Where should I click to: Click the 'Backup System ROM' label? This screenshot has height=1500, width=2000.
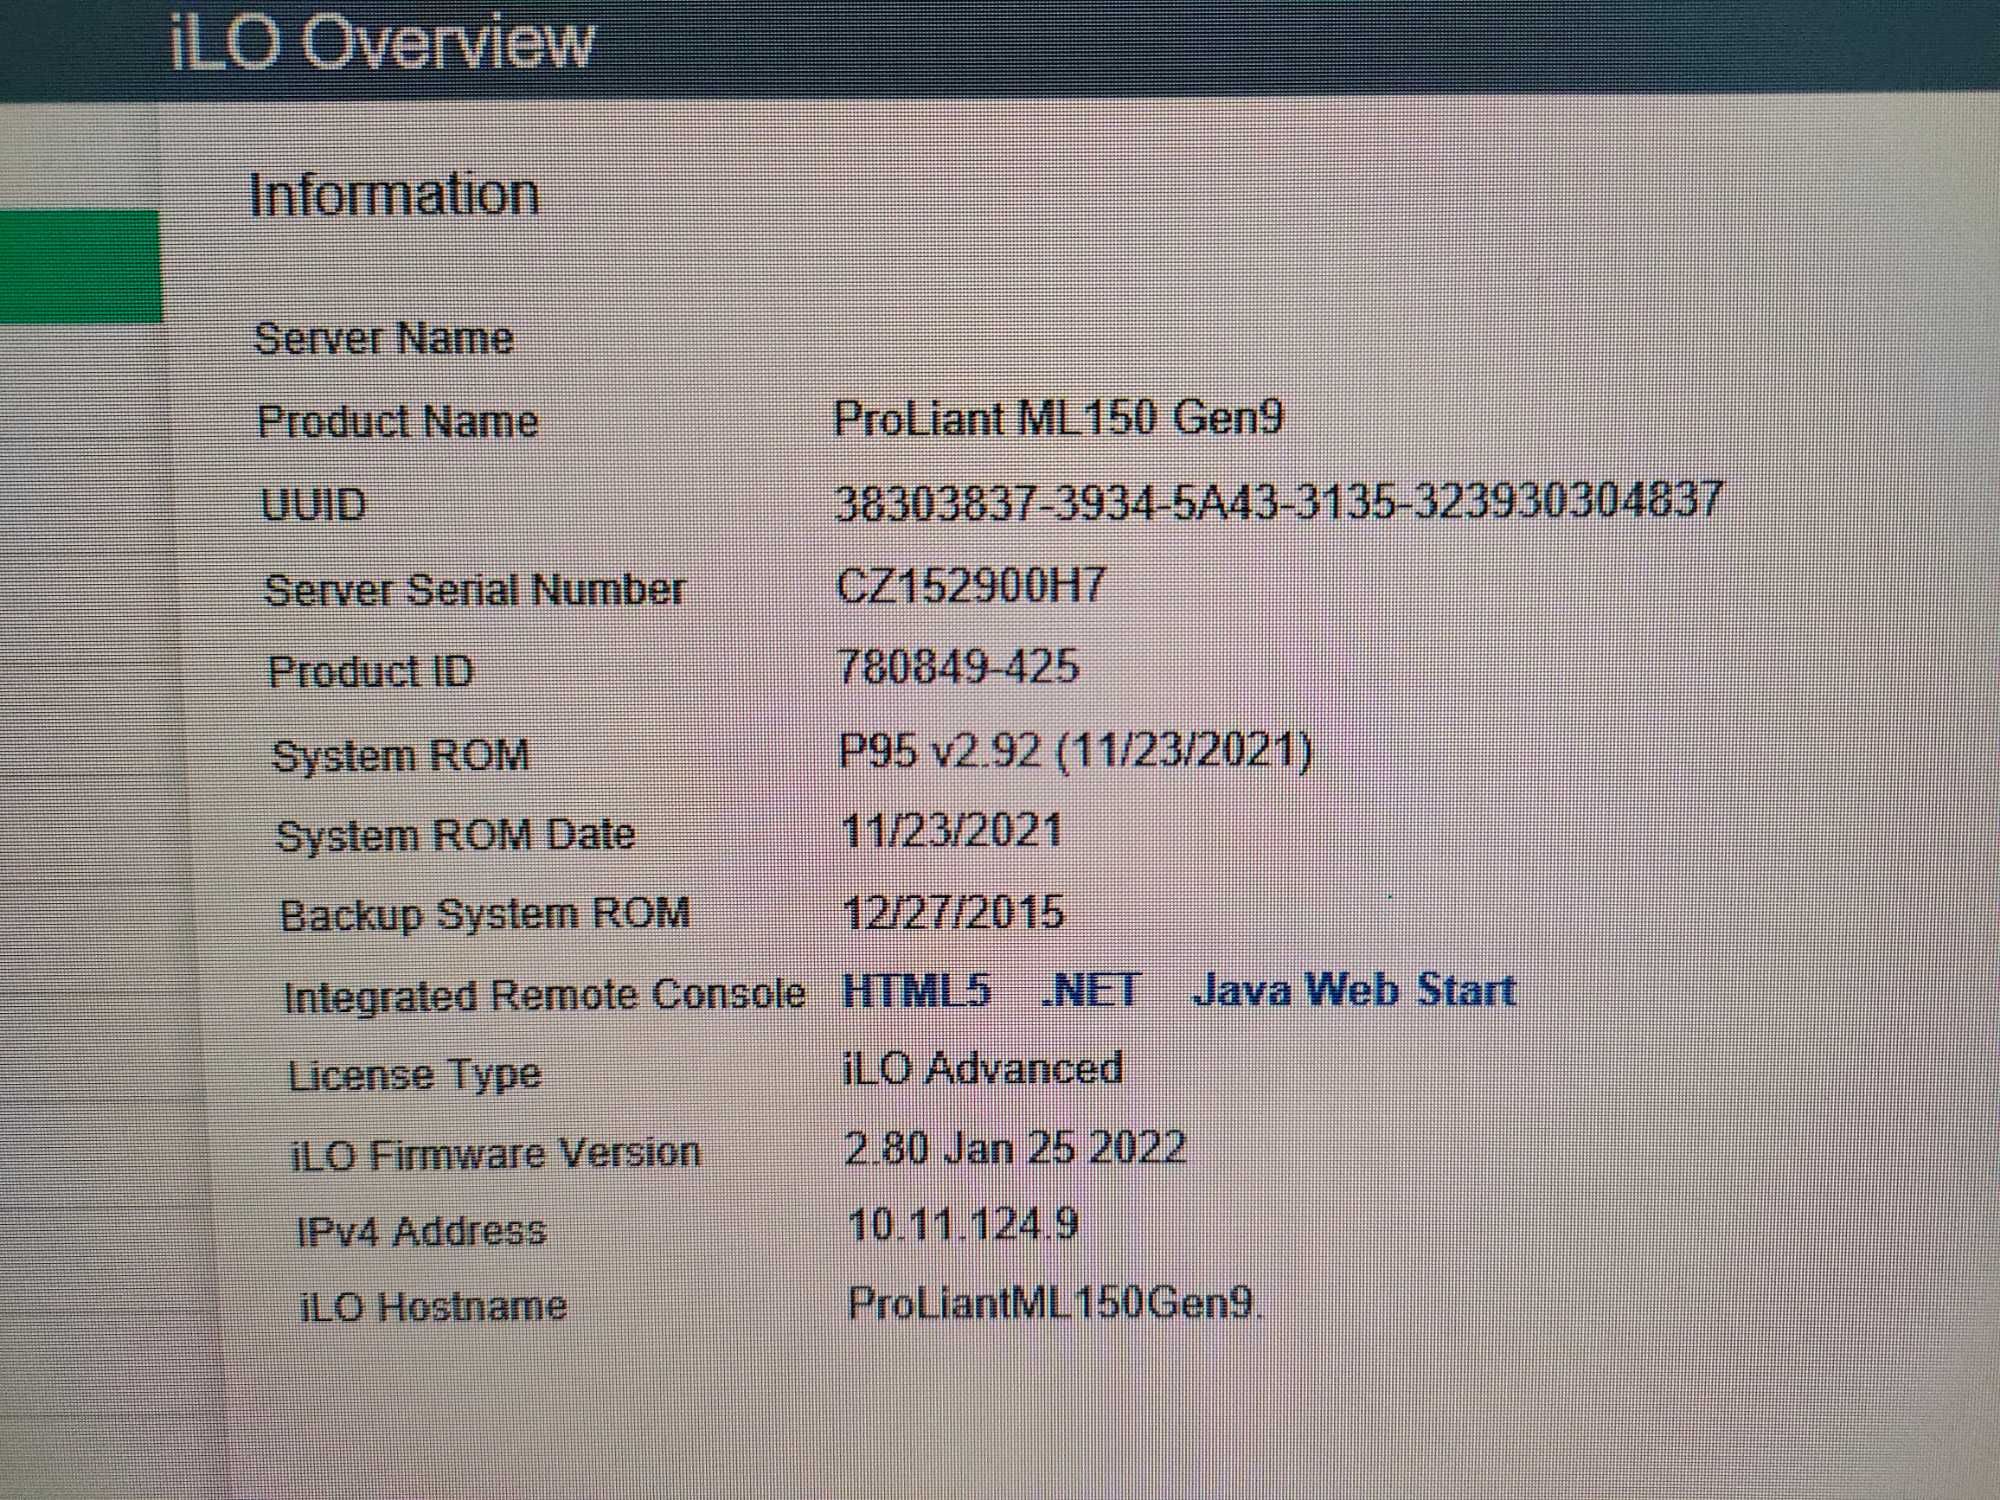[485, 915]
